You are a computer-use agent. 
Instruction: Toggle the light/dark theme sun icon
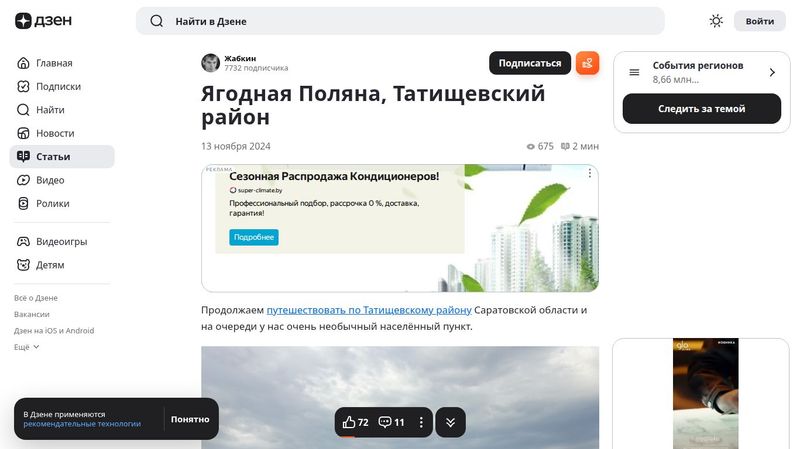(x=716, y=21)
